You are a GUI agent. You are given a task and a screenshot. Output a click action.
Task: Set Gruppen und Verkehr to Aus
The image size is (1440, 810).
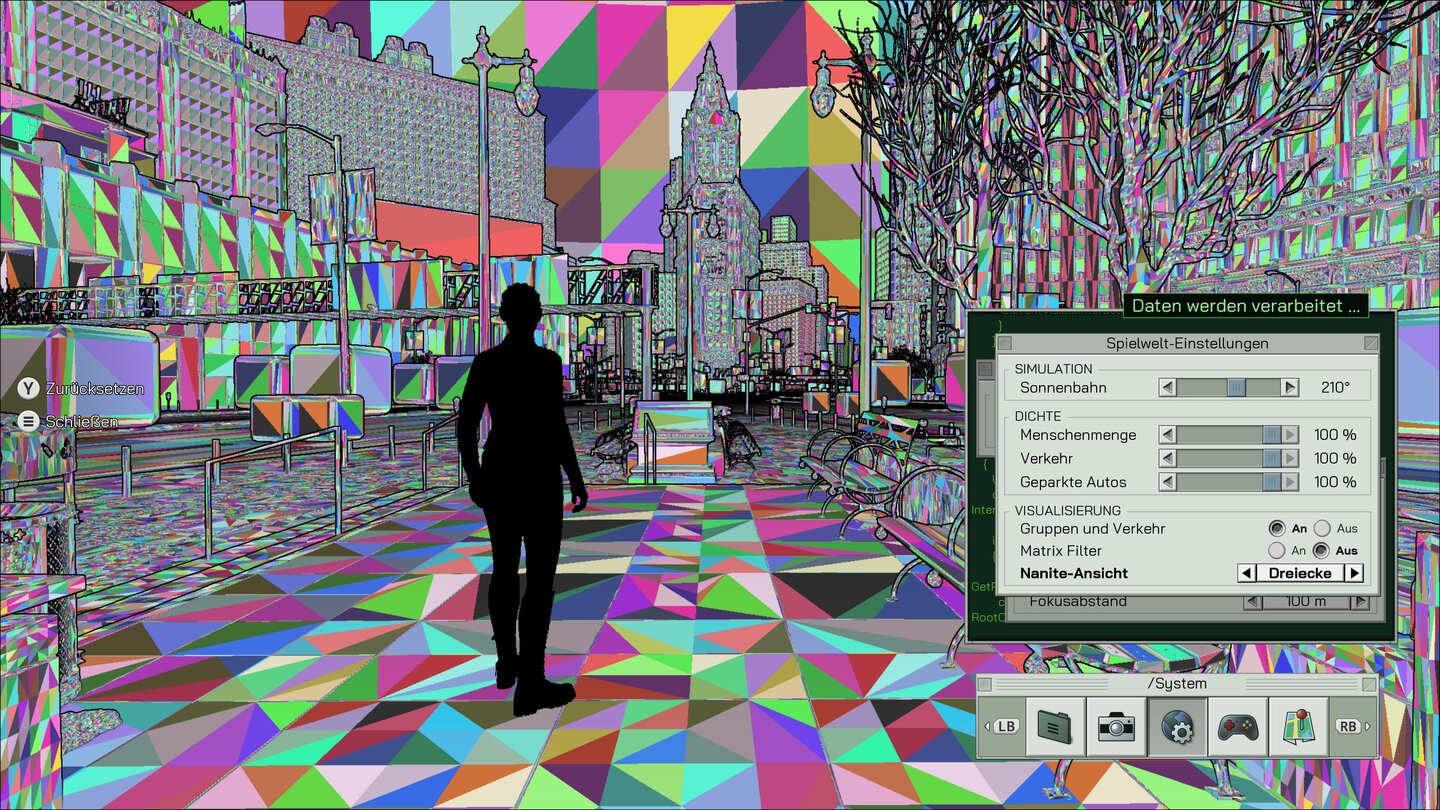(x=1322, y=528)
